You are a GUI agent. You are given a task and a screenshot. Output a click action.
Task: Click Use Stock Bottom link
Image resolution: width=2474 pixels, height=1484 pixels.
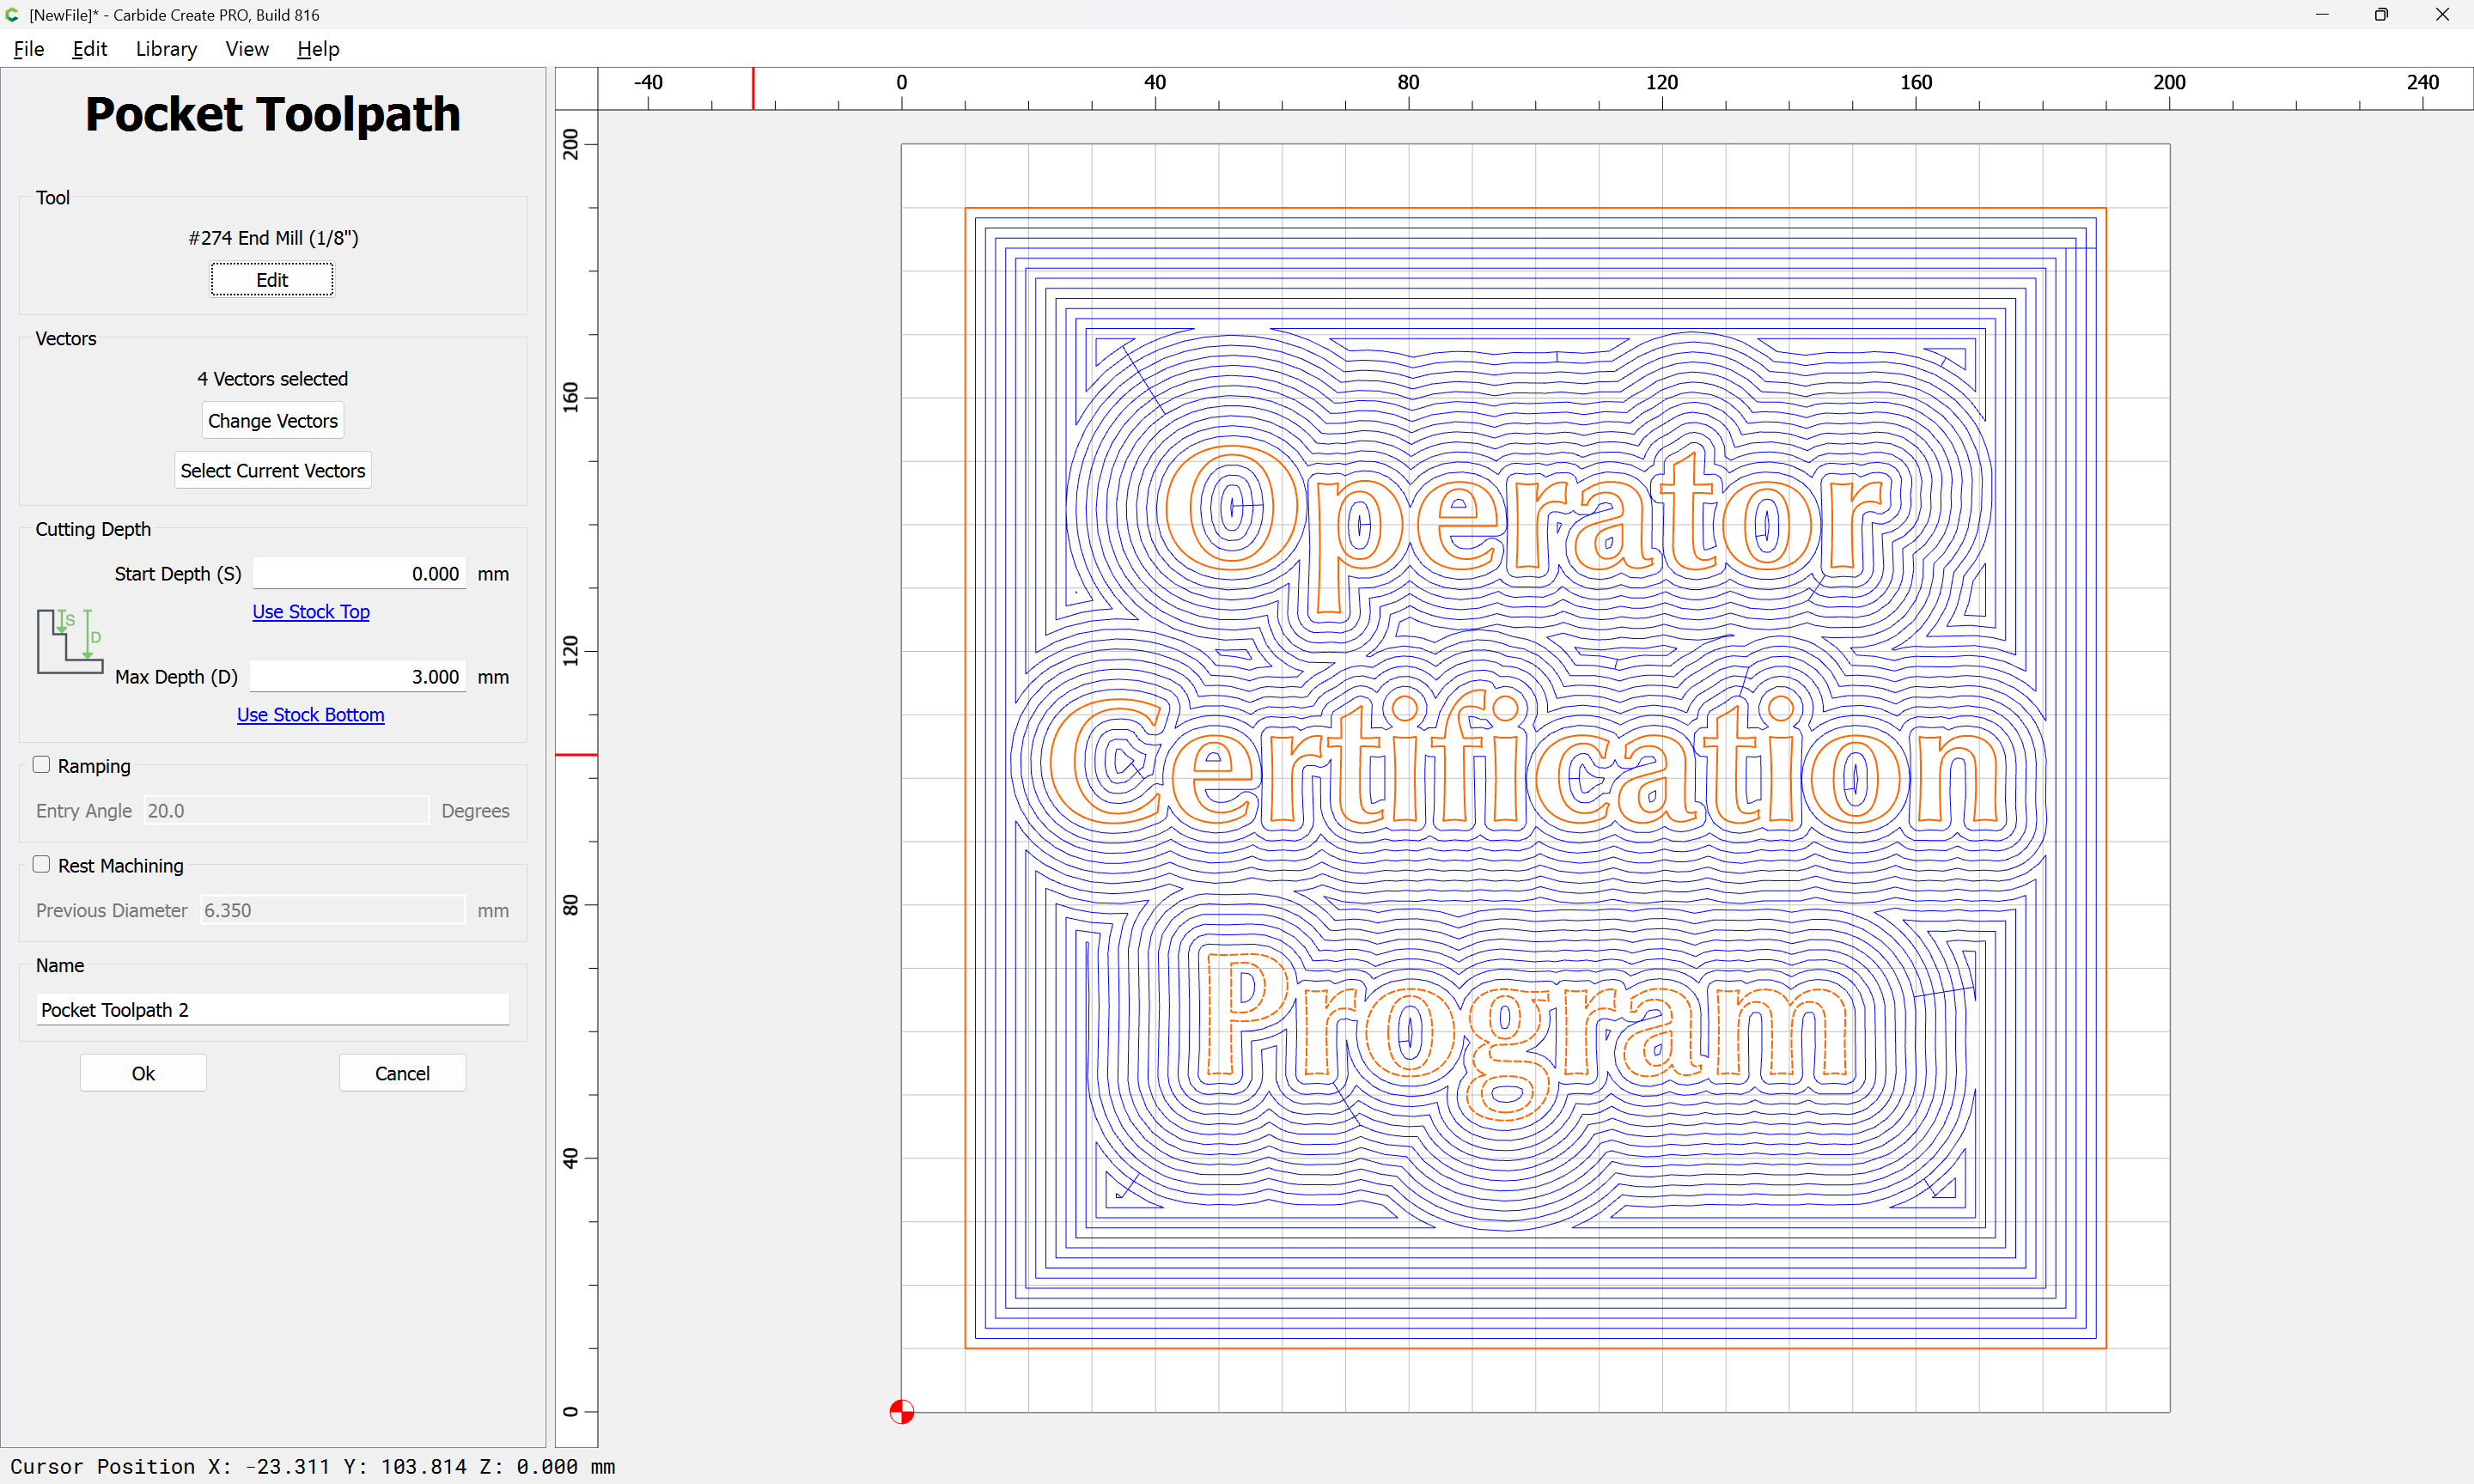[x=310, y=715]
